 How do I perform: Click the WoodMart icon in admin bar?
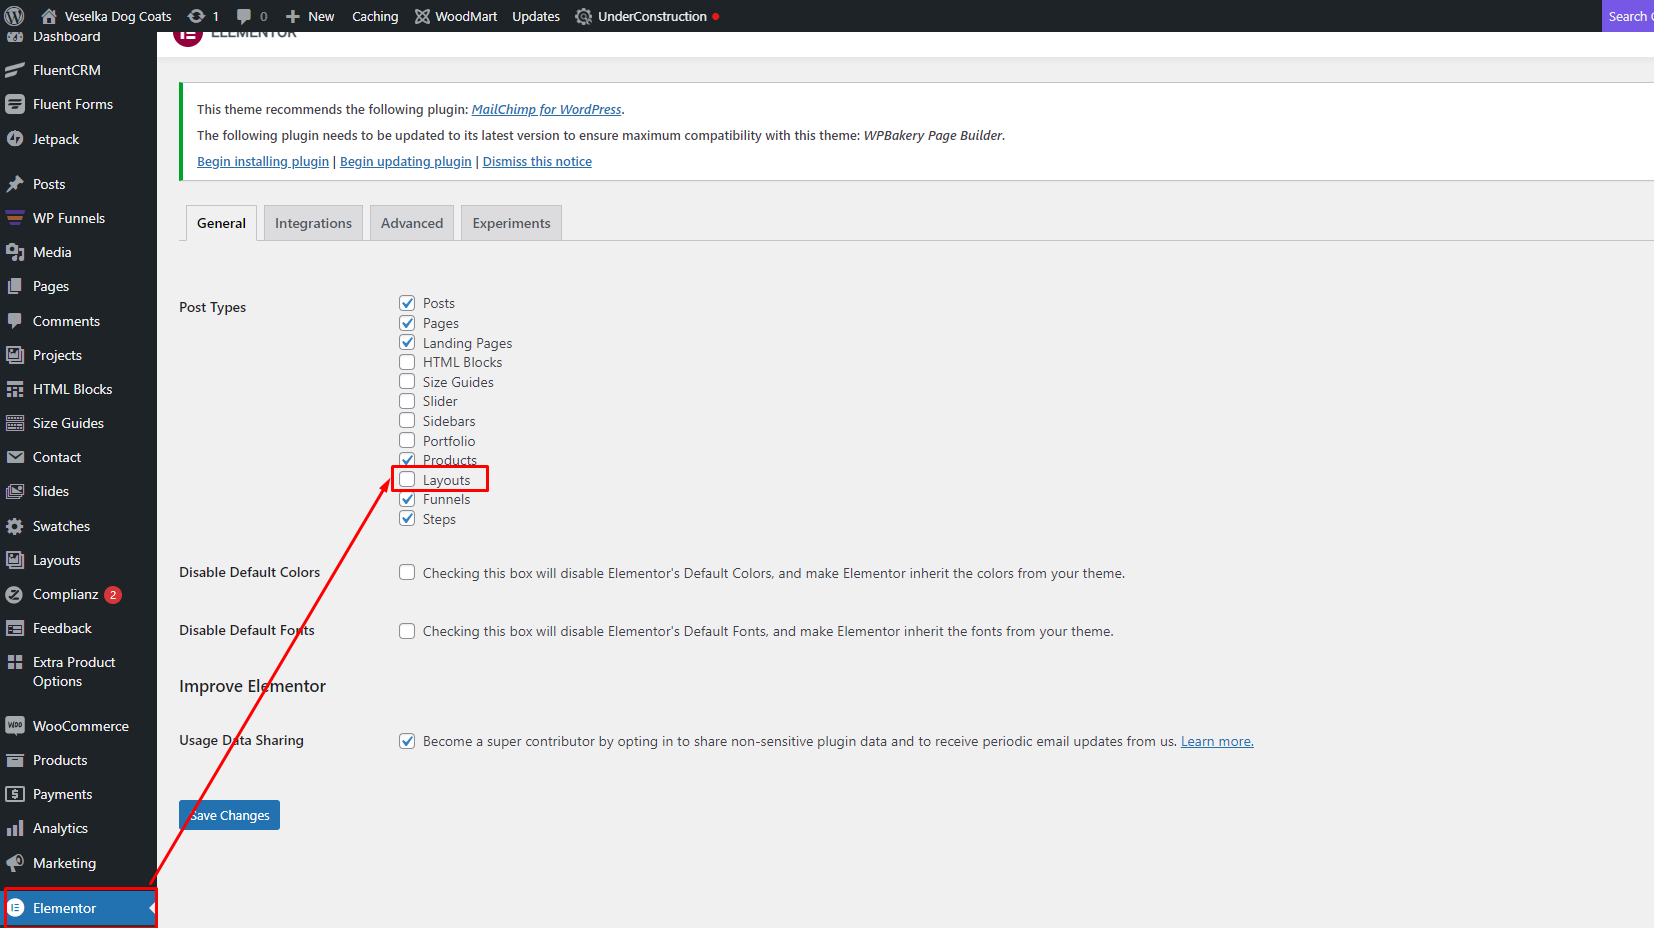[x=422, y=16]
